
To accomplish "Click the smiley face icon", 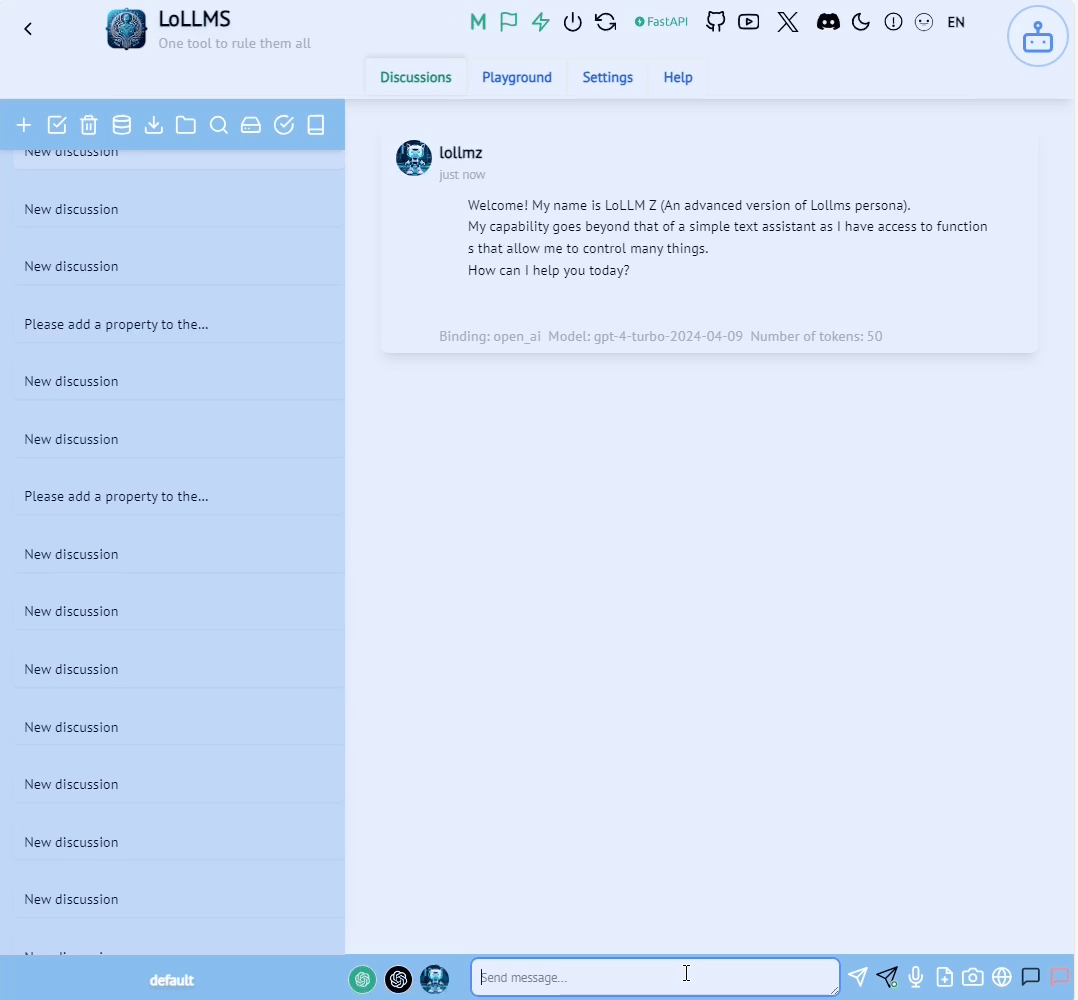I will pos(924,23).
